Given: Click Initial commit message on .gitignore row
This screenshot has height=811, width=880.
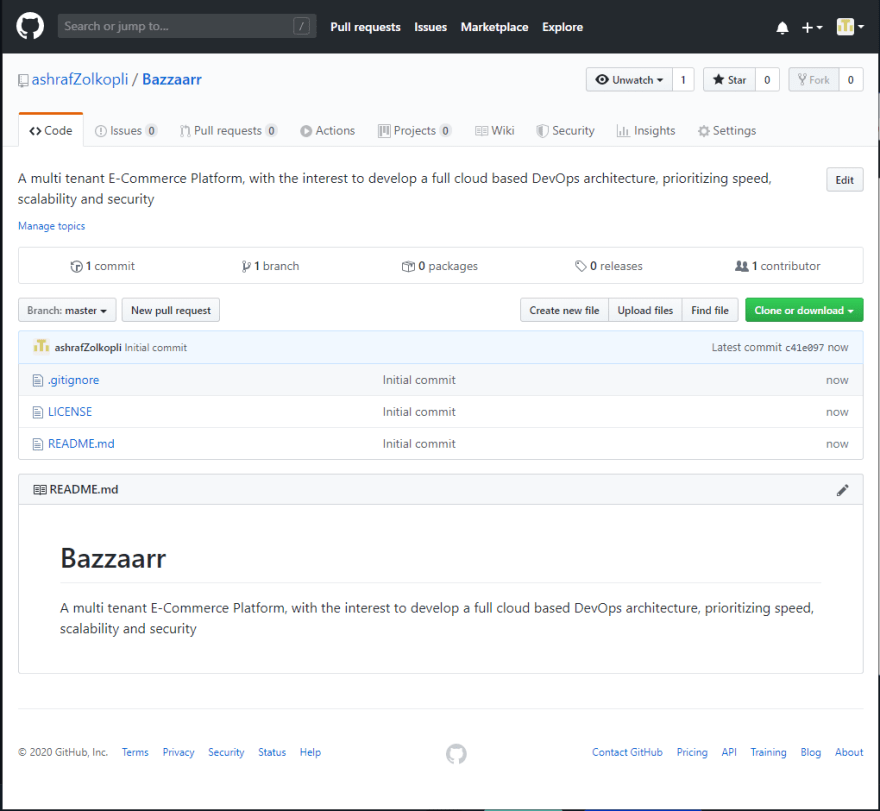Looking at the screenshot, I should click(x=419, y=380).
